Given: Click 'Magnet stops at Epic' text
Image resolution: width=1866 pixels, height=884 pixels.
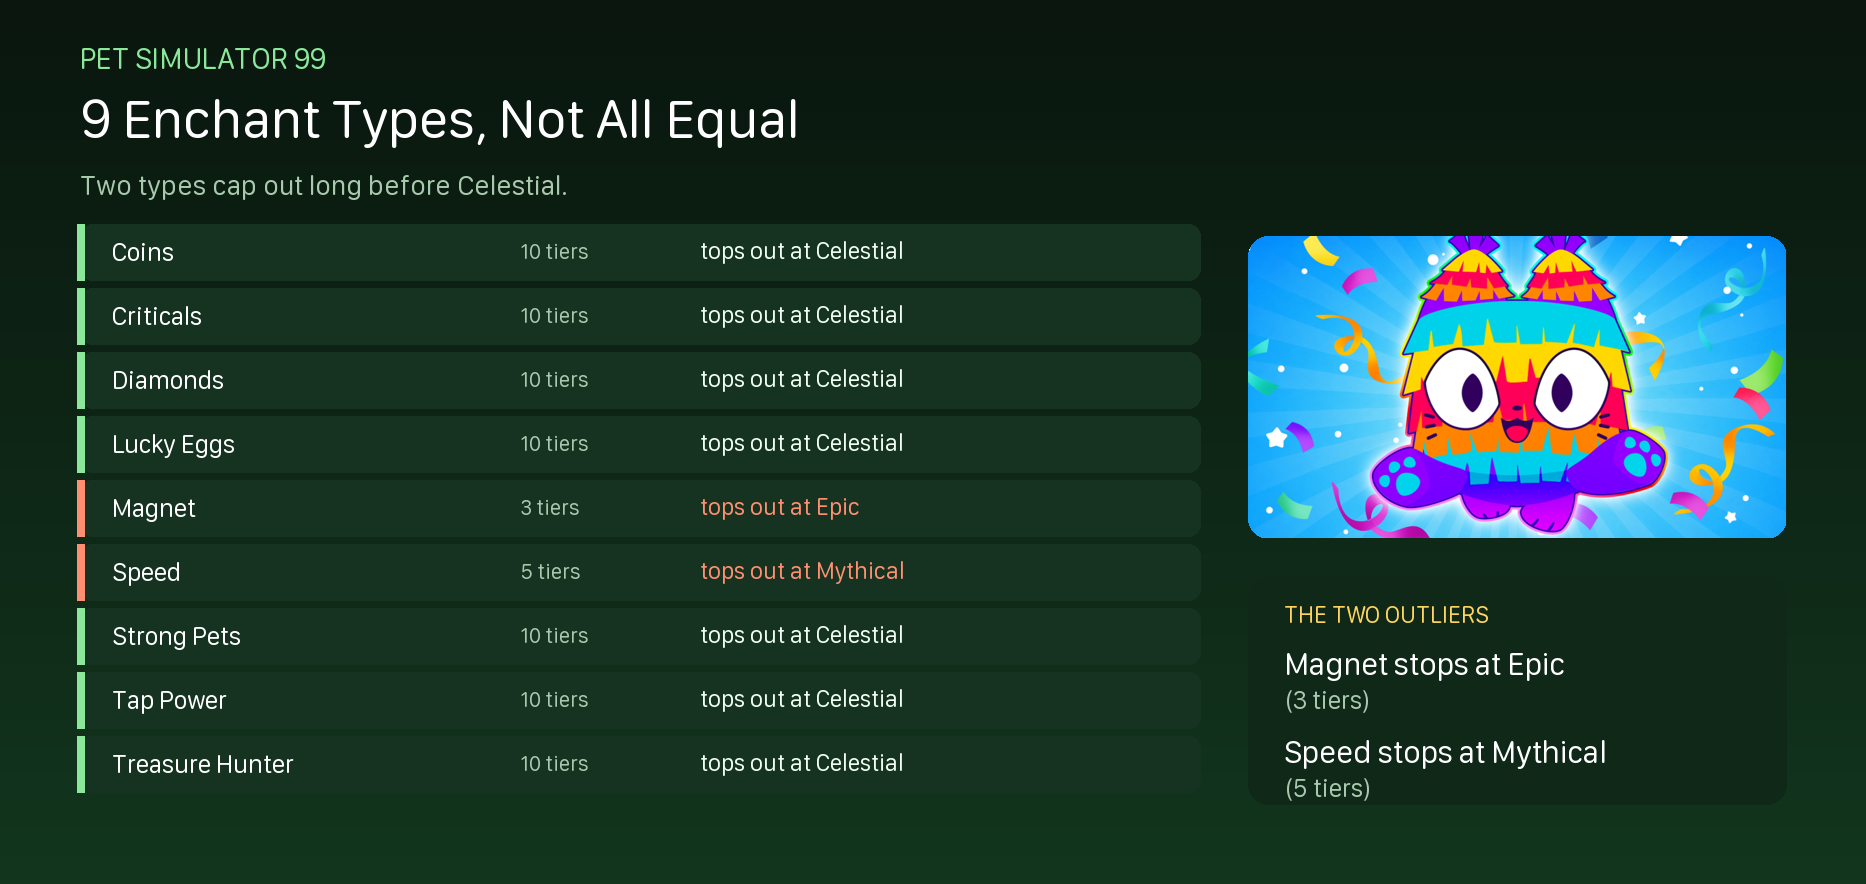Looking at the screenshot, I should click(x=1424, y=664).
